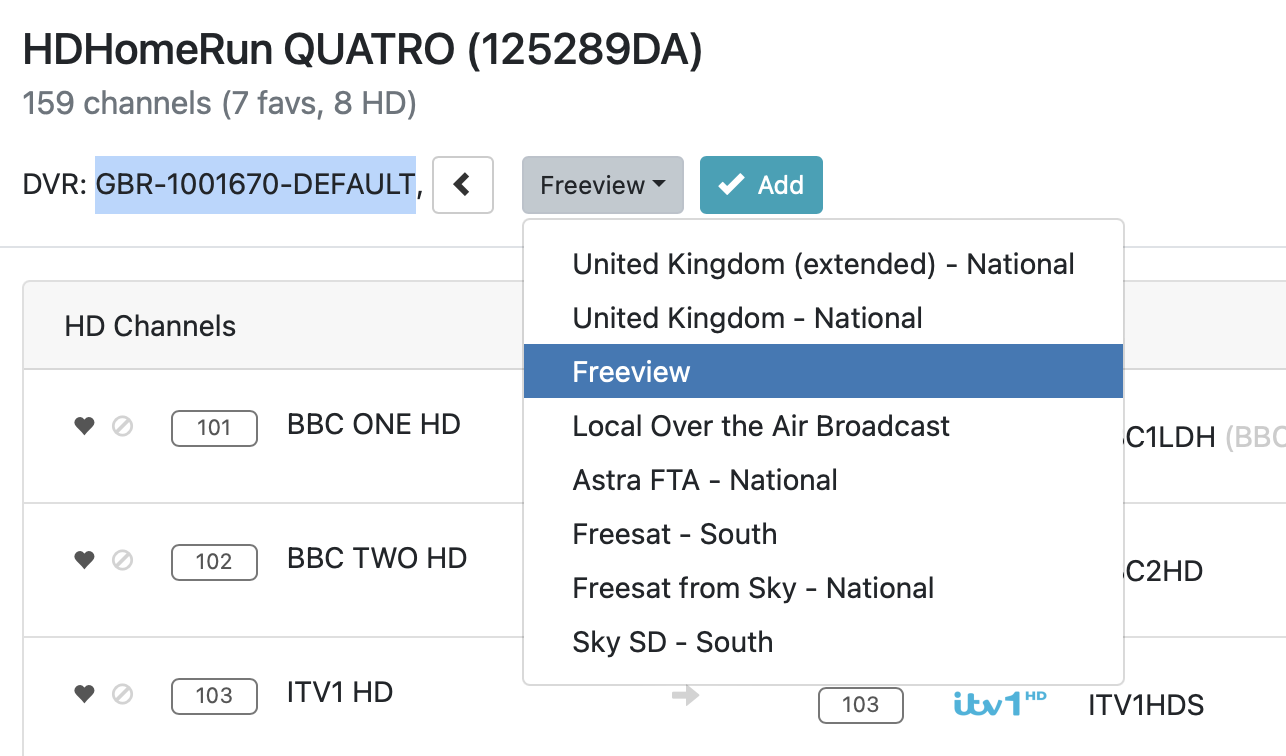Screen dimensions: 1286x756
Task: Click the ITV1 HD channel logo
Action: coord(999,704)
